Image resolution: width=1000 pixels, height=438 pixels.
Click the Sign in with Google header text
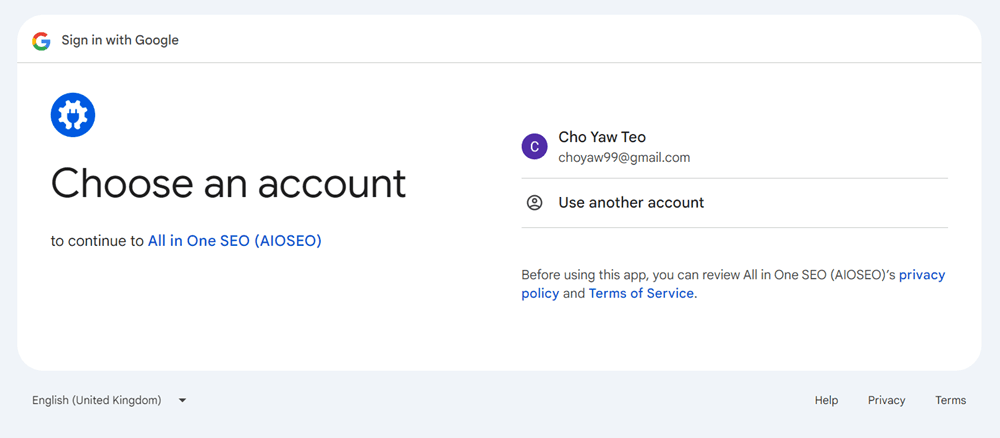pyautogui.click(x=120, y=41)
